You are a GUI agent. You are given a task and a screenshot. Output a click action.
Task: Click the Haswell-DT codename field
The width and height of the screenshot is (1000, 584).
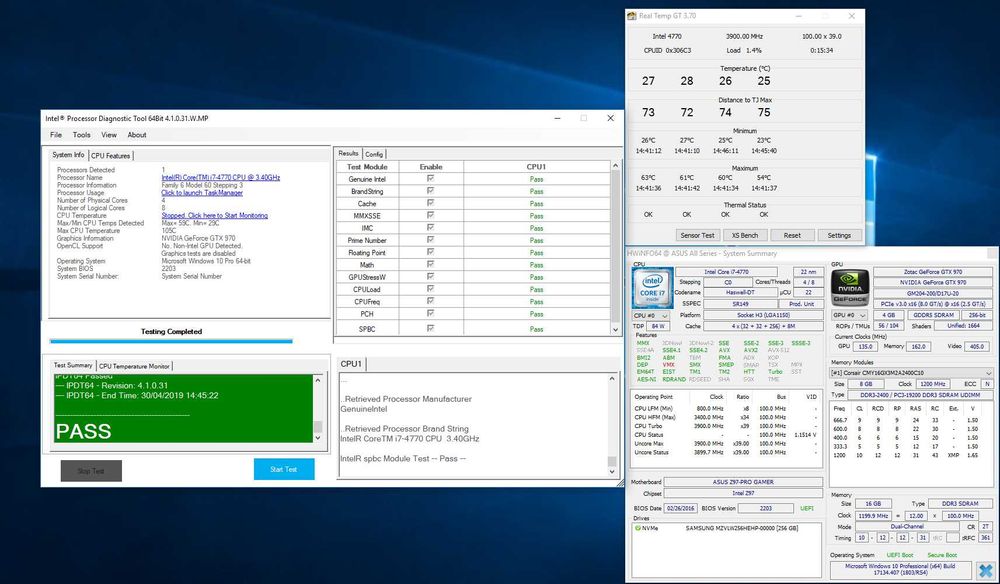tap(738, 293)
